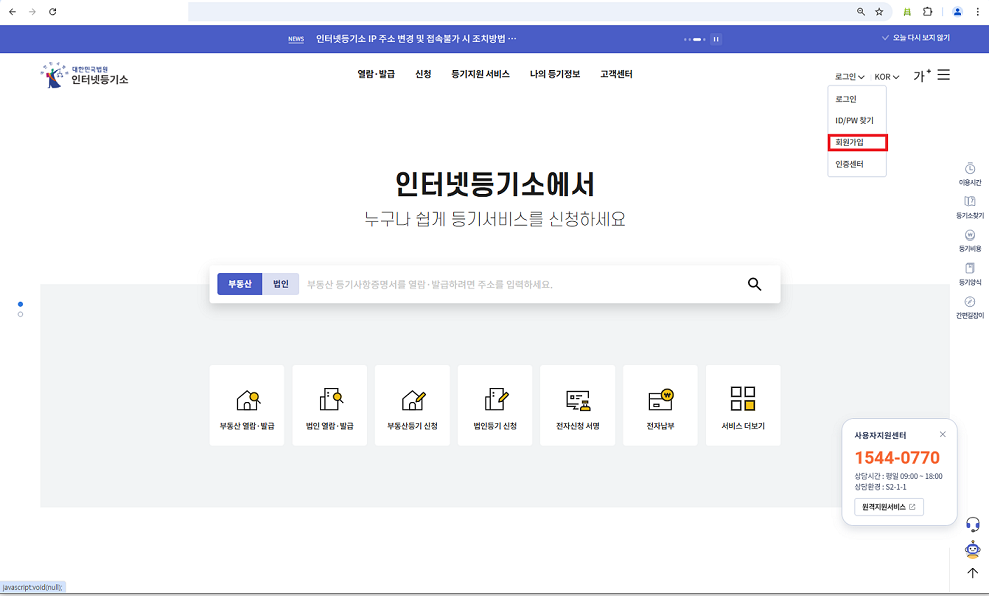Open browser zoom magnifier icon
Viewport: 989px width, 596px height.
click(x=860, y=11)
